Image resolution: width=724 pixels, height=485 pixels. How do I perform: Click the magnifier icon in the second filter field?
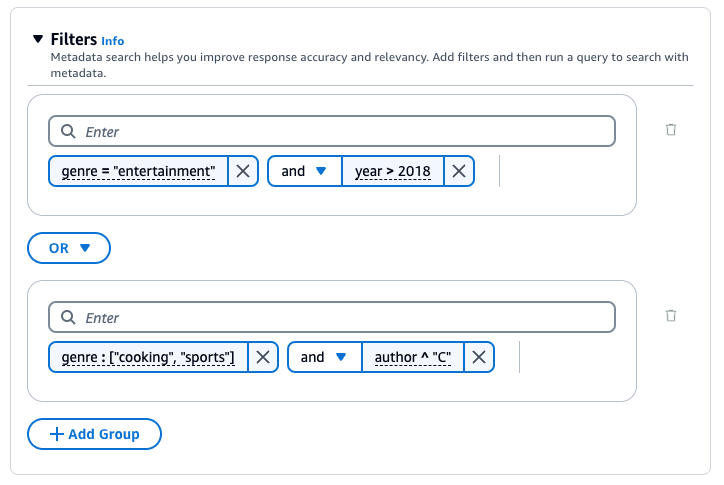point(68,318)
